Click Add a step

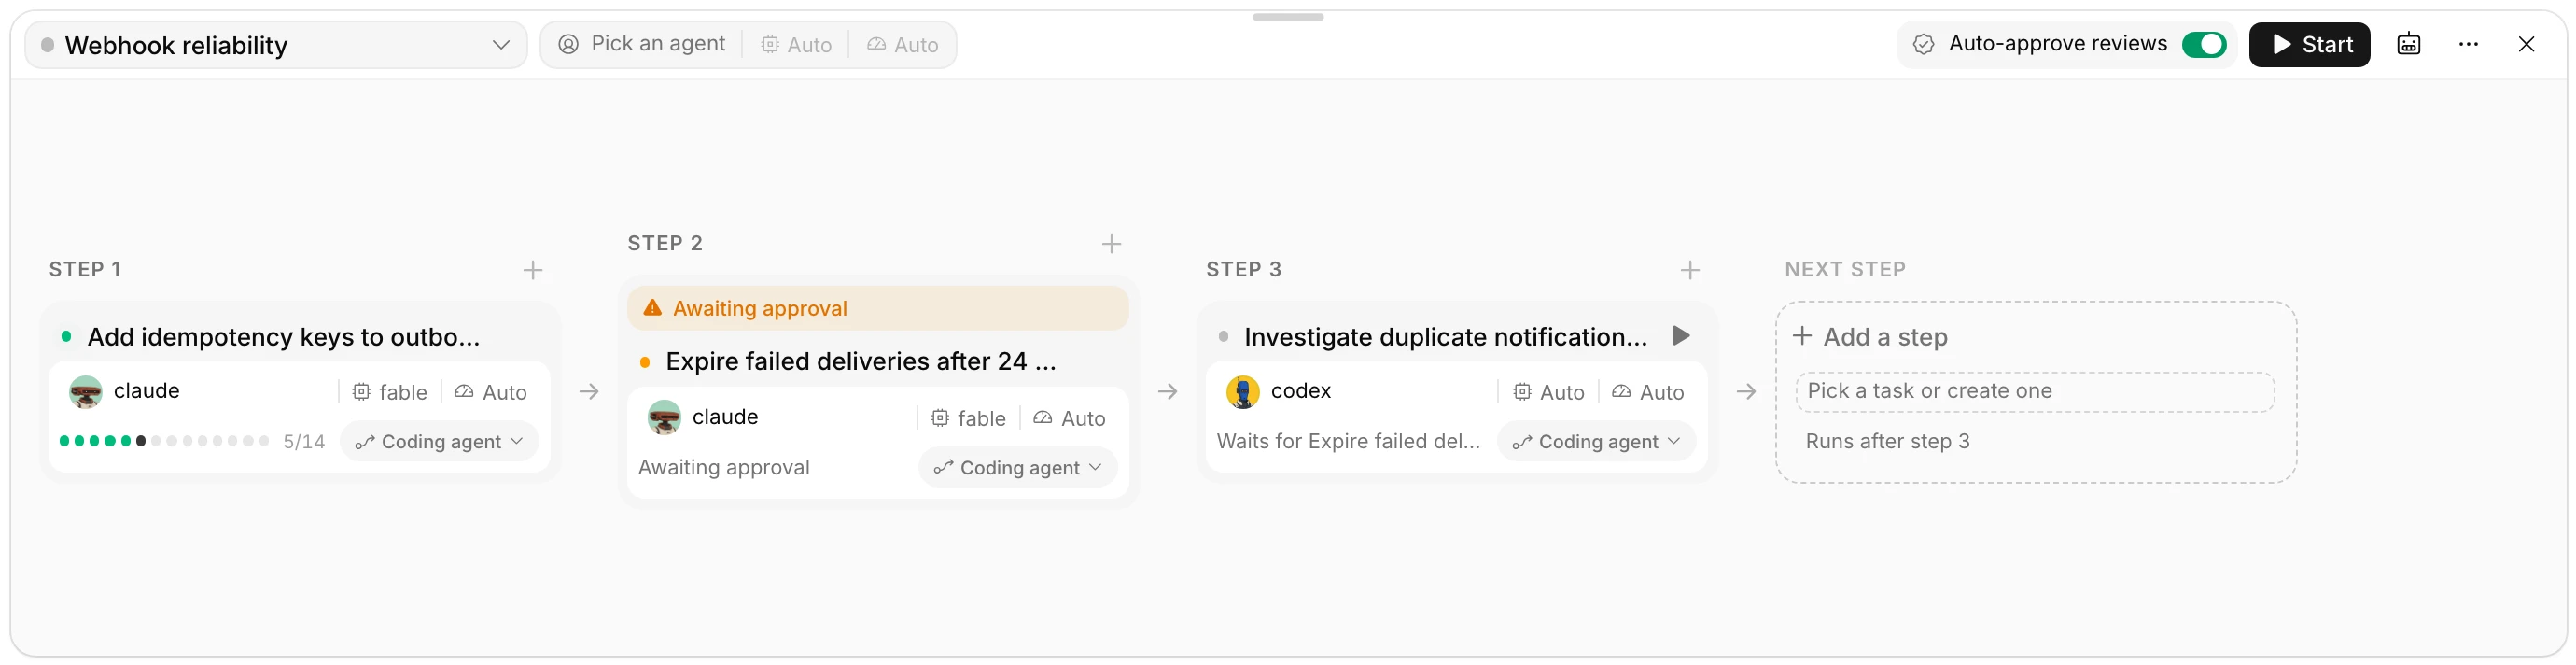click(x=1870, y=337)
